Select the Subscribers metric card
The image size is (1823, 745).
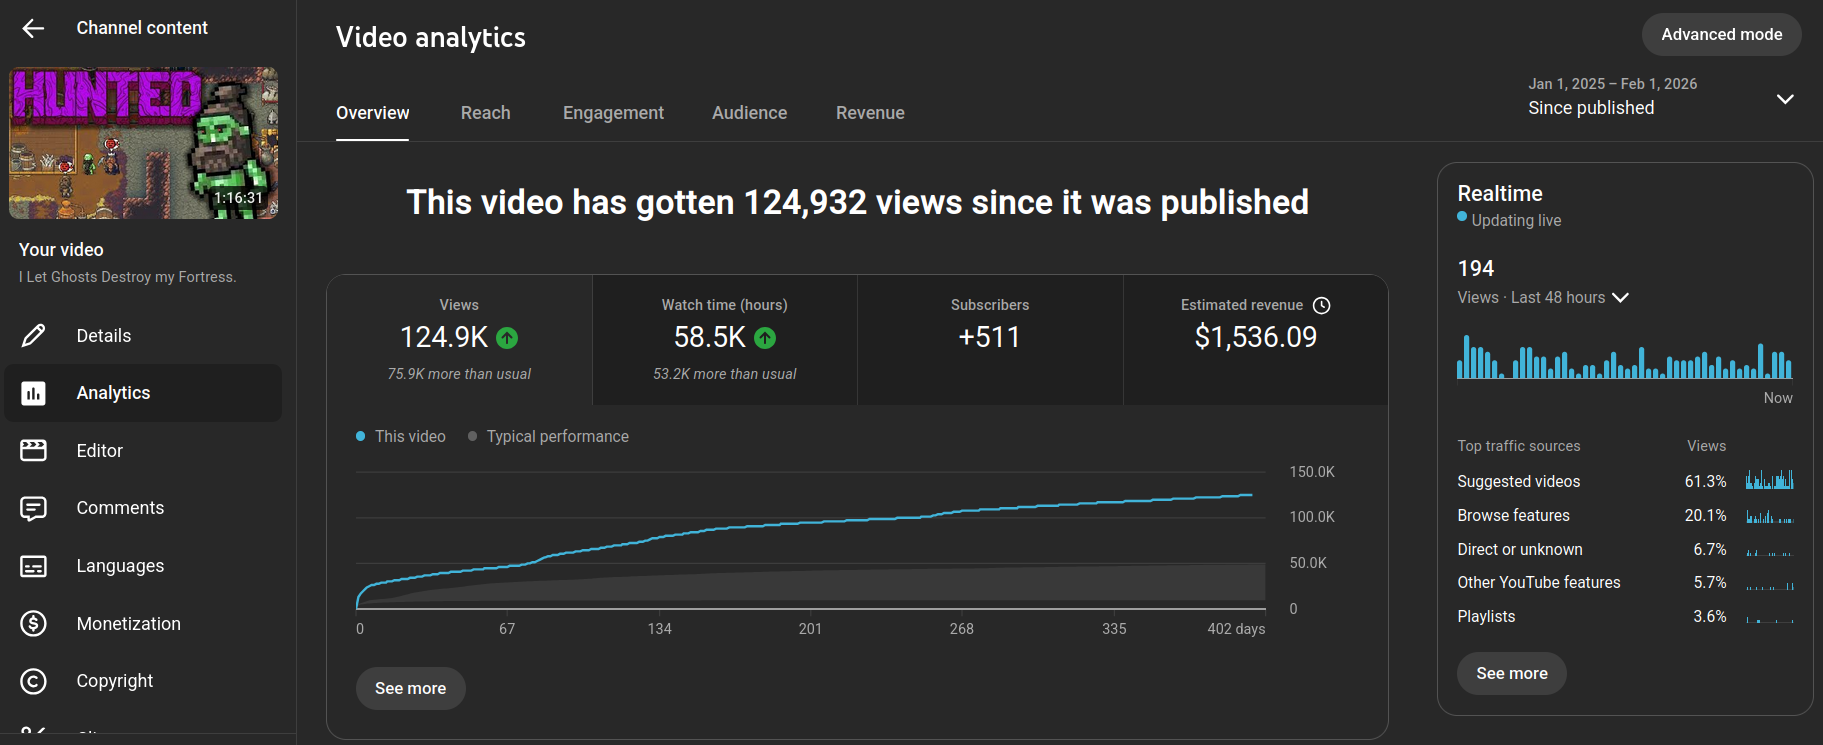click(989, 340)
